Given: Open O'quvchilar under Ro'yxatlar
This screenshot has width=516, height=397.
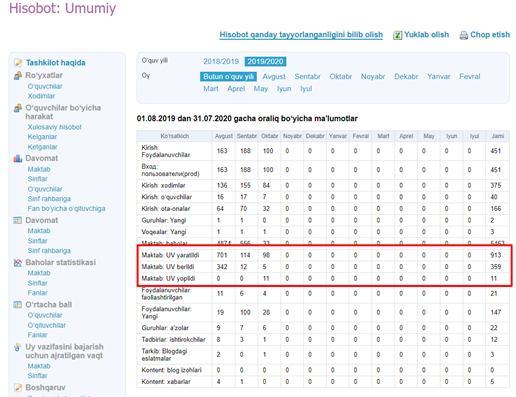Looking at the screenshot, I should coord(45,86).
